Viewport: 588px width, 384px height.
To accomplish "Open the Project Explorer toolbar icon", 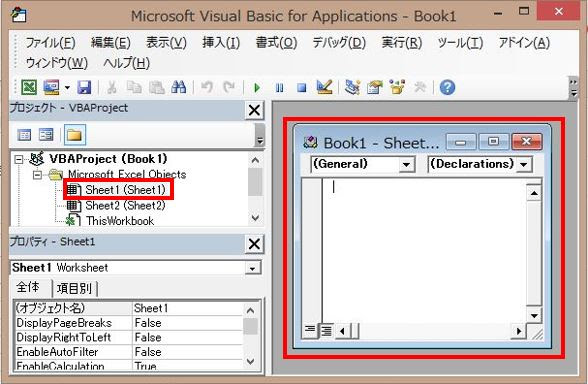I will [352, 87].
